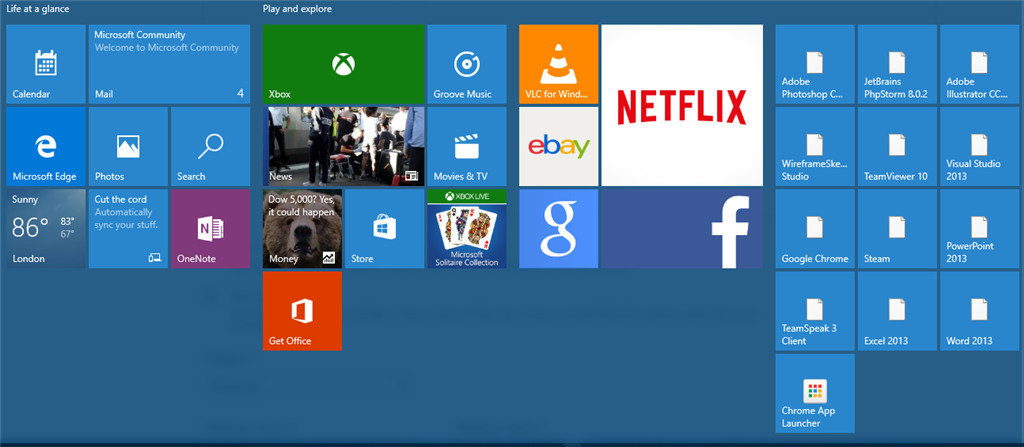The width and height of the screenshot is (1024, 447).
Task: Open the eBay tile
Action: tap(558, 146)
